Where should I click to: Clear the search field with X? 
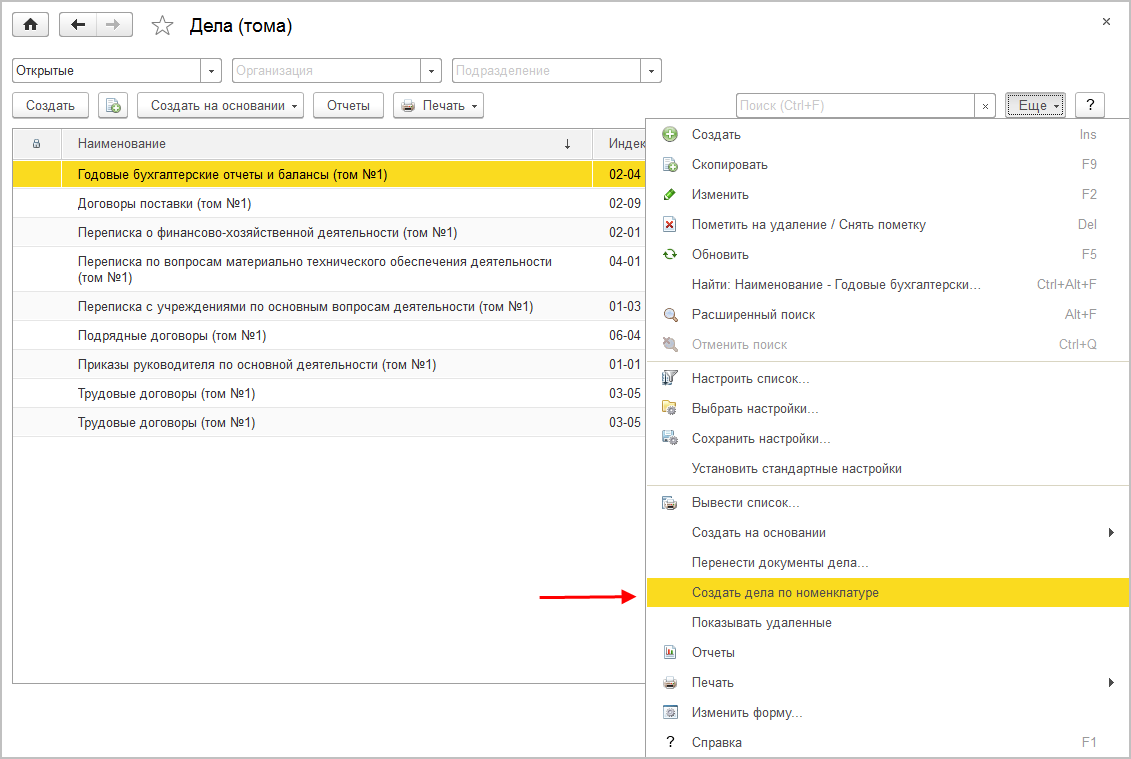[x=985, y=105]
